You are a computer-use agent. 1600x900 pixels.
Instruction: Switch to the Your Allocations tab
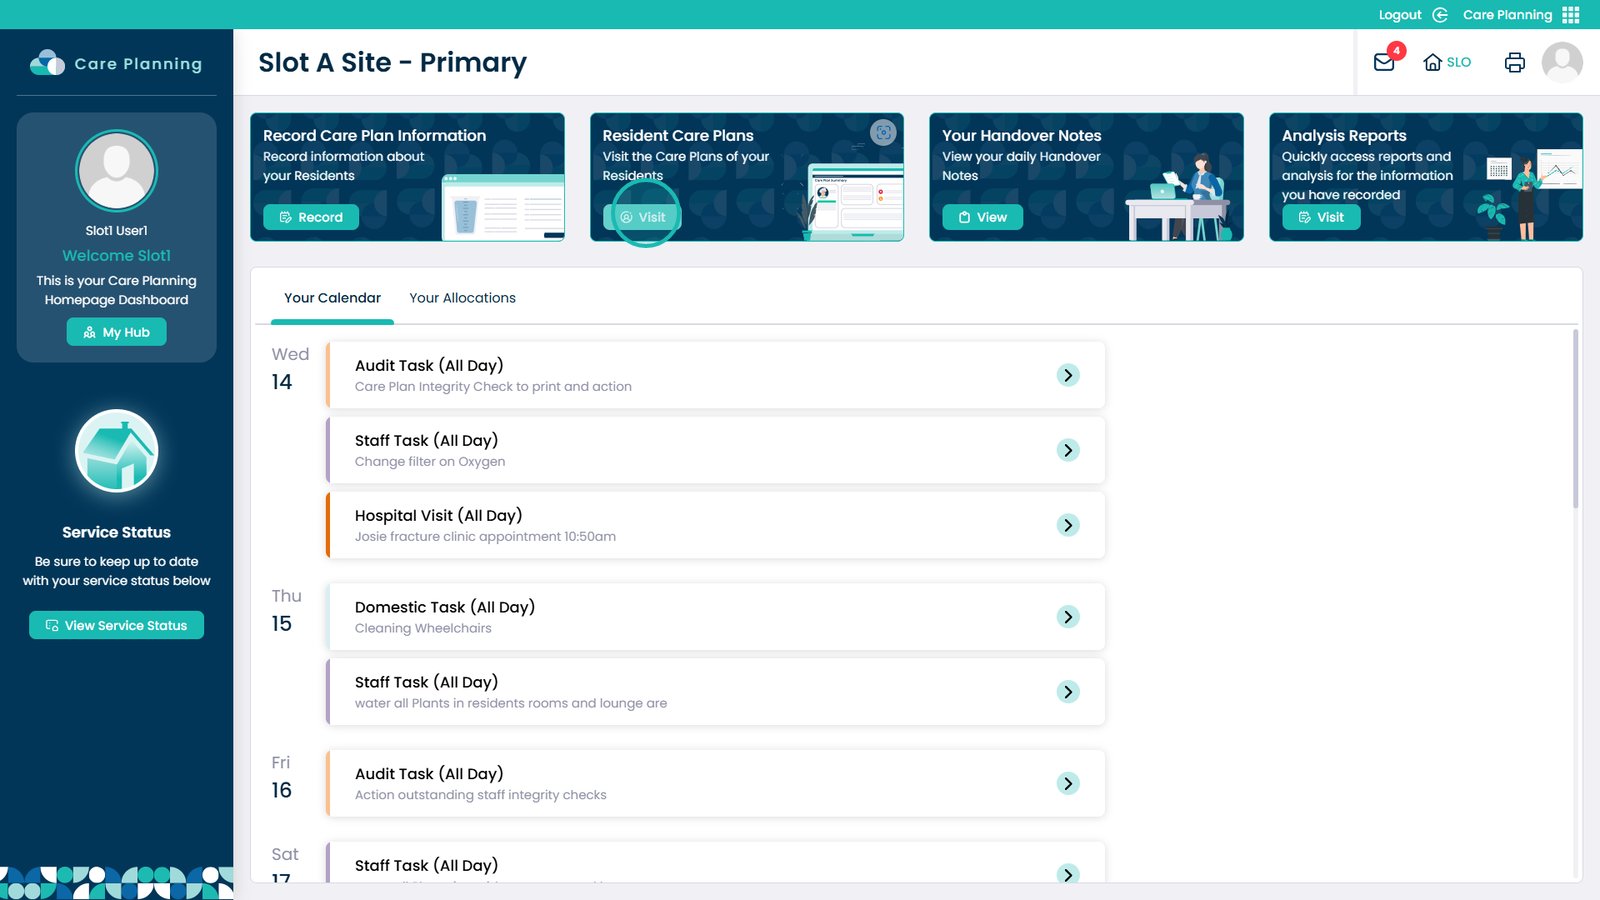pyautogui.click(x=462, y=298)
